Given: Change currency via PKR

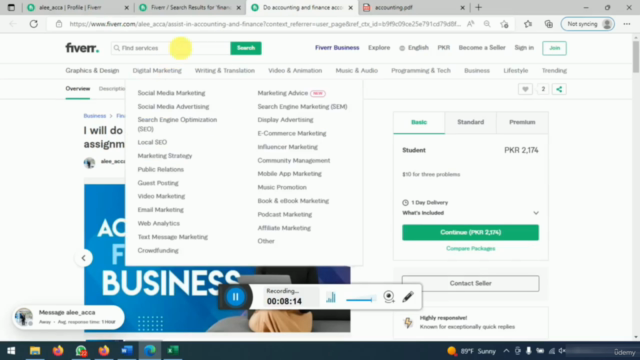Looking at the screenshot, I should [x=444, y=48].
